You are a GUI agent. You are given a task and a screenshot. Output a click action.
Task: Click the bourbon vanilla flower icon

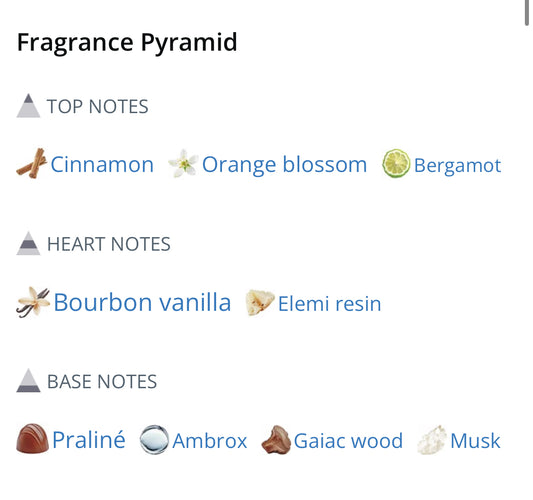click(x=33, y=302)
